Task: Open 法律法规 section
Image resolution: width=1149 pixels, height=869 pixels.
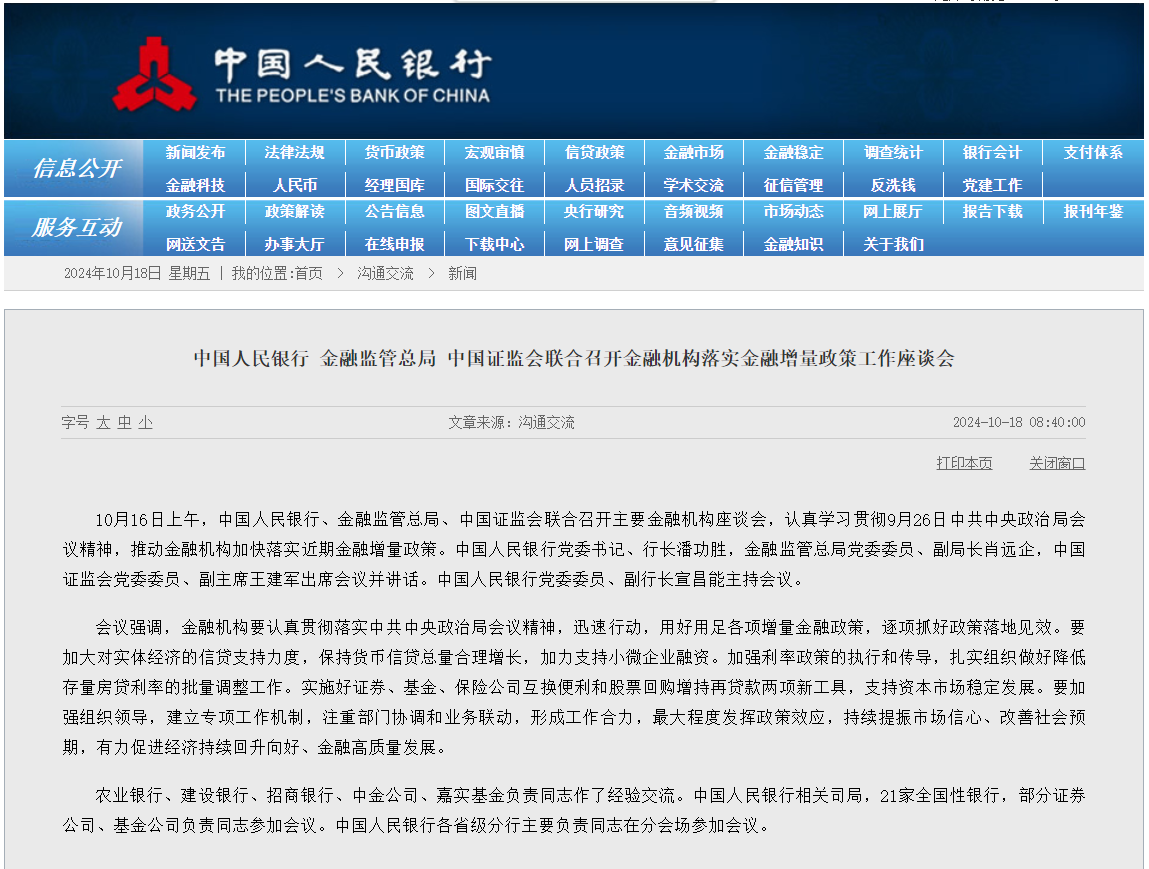Action: [x=295, y=152]
